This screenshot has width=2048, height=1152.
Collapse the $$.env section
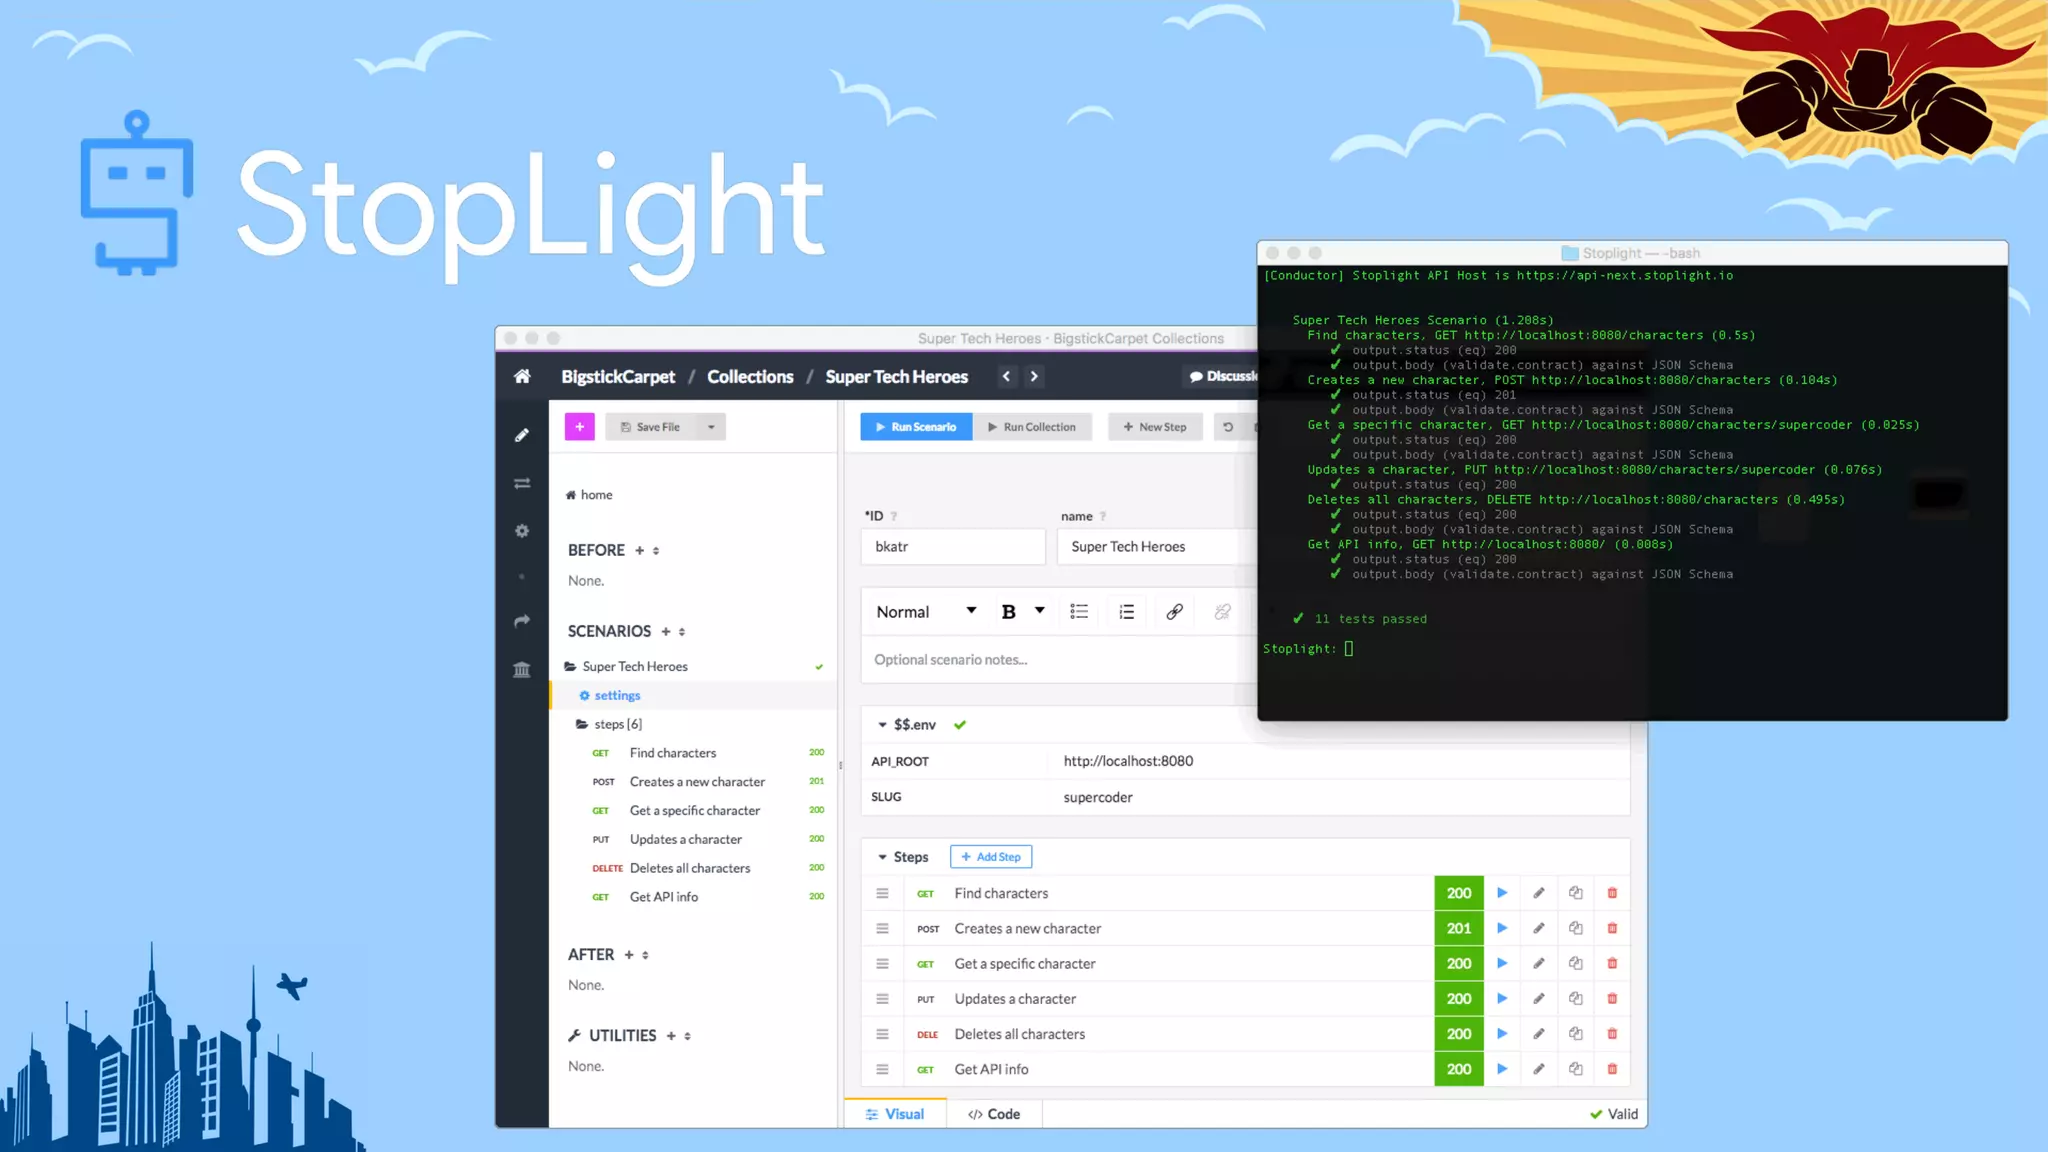[x=882, y=725]
